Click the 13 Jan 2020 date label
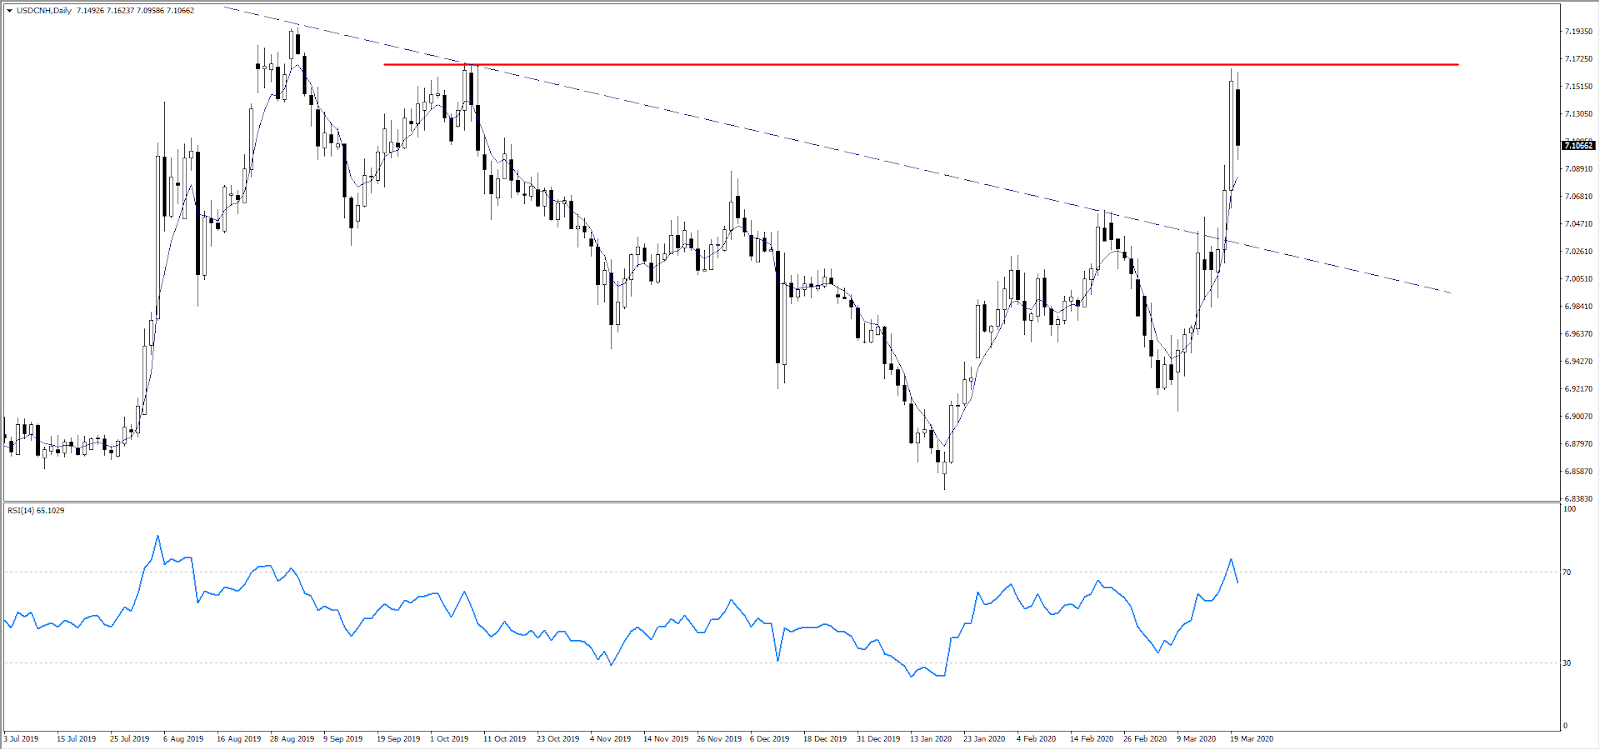1600x750 pixels. click(931, 739)
